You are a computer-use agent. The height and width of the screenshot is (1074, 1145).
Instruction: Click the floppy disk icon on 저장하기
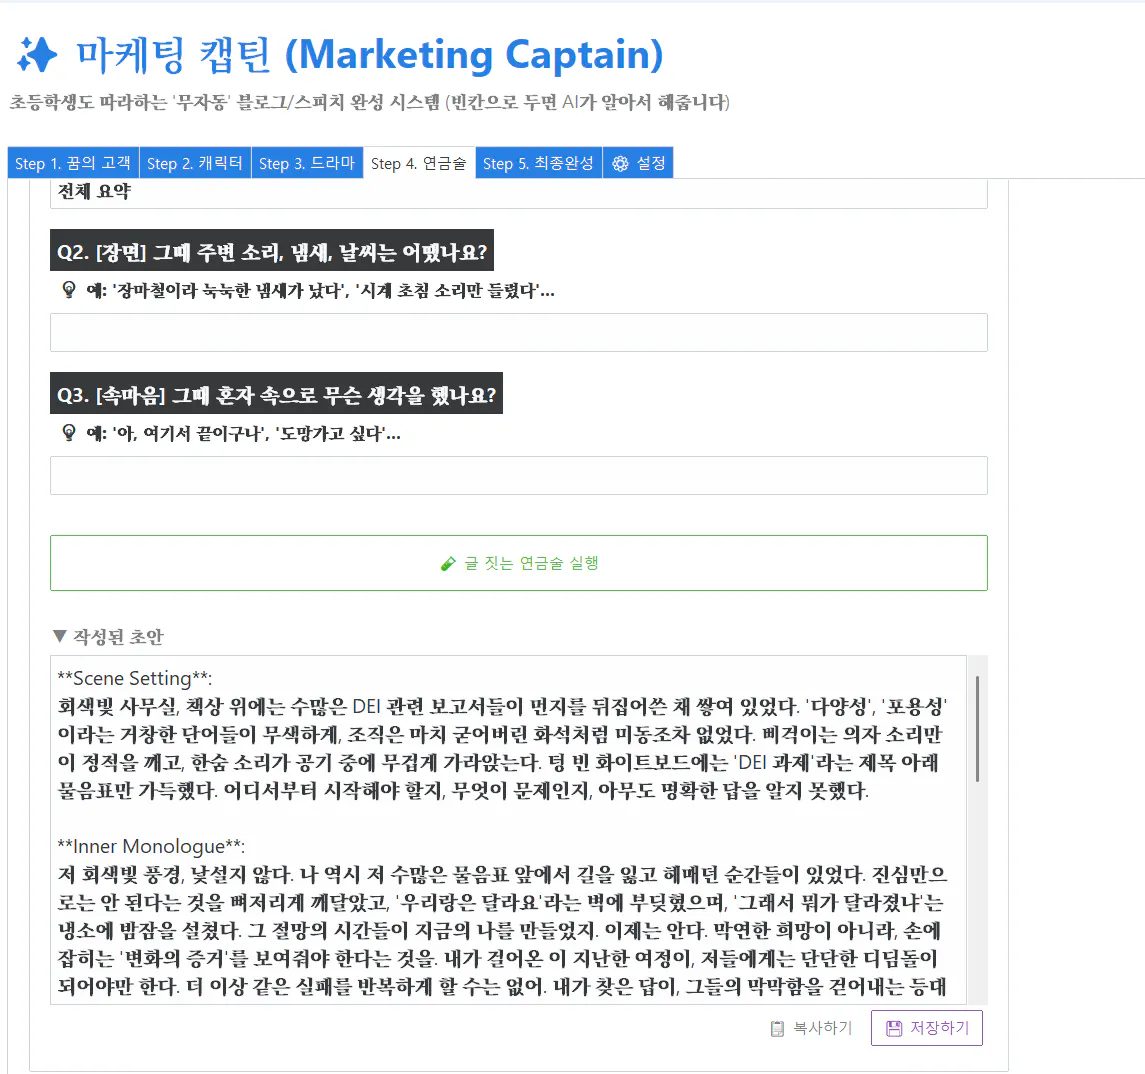tap(893, 1027)
